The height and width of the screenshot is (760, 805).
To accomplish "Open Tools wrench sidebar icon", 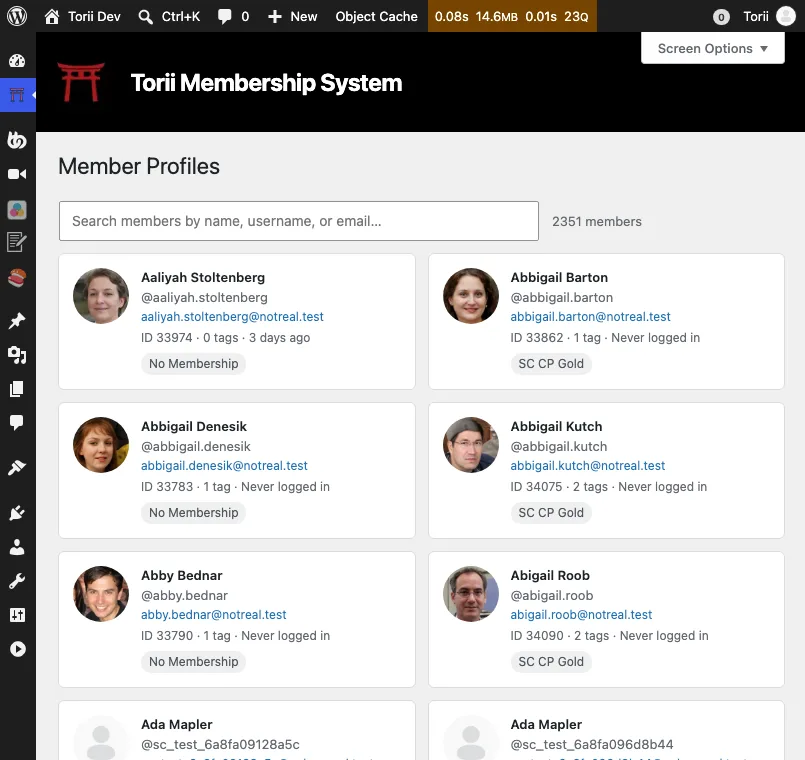I will click(17, 581).
